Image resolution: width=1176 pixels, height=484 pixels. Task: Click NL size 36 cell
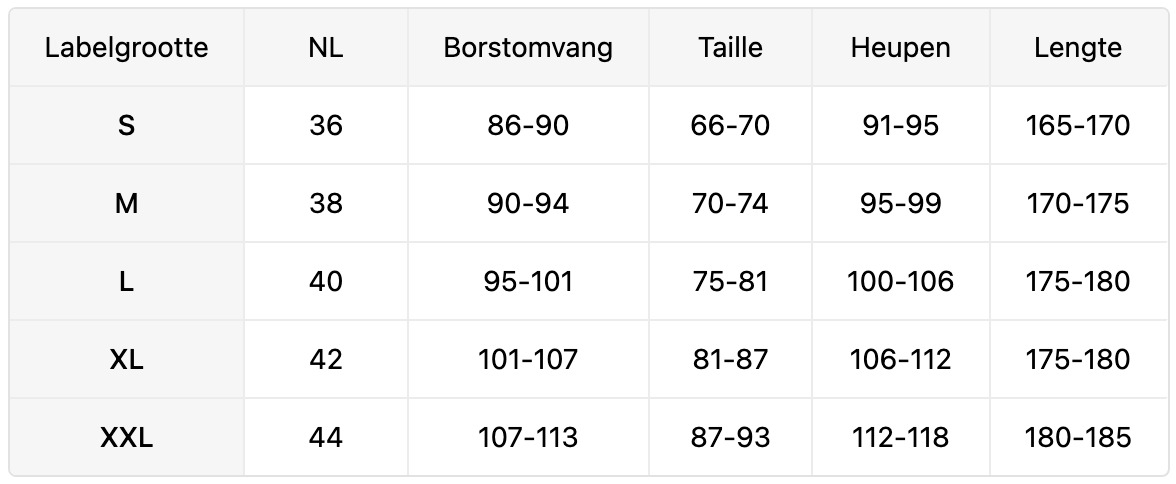326,126
